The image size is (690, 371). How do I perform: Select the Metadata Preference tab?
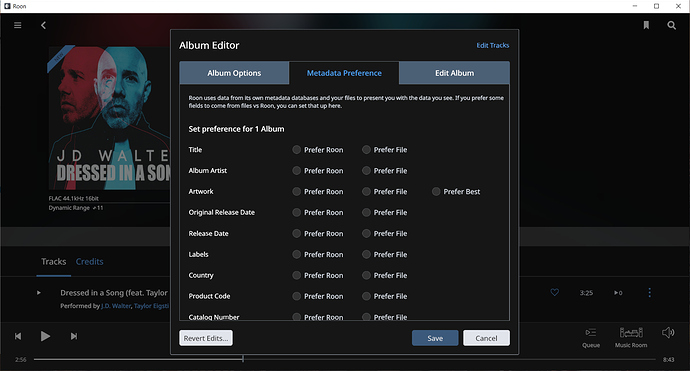344,73
